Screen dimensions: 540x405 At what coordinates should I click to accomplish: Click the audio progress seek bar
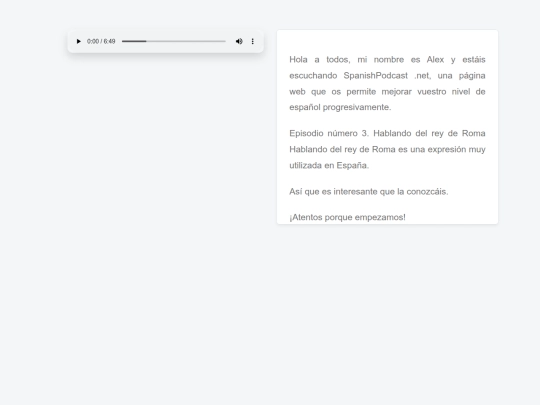point(174,41)
